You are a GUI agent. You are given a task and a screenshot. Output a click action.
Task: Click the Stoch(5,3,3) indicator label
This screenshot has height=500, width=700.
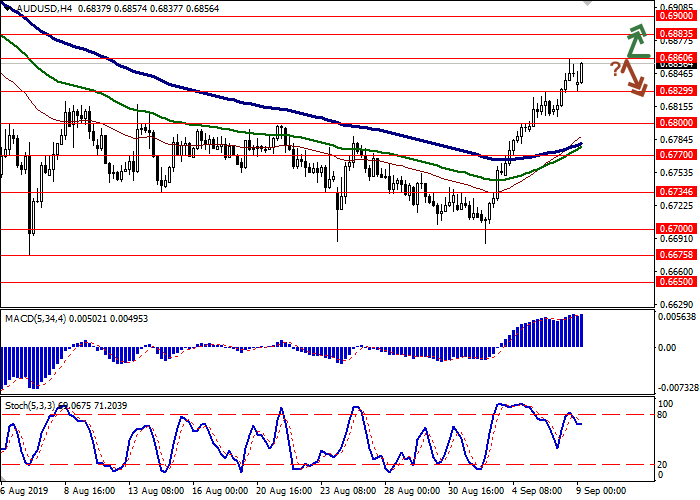35,406
